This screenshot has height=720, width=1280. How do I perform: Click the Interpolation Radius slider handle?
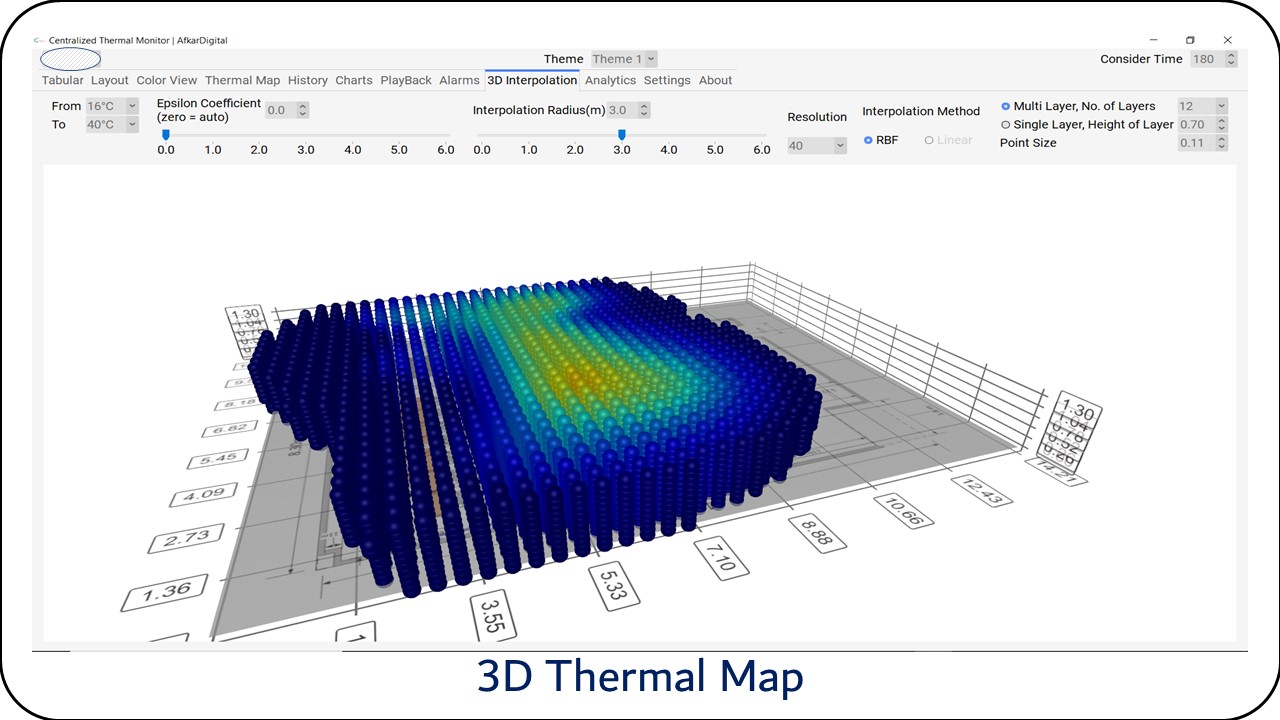[x=622, y=135]
